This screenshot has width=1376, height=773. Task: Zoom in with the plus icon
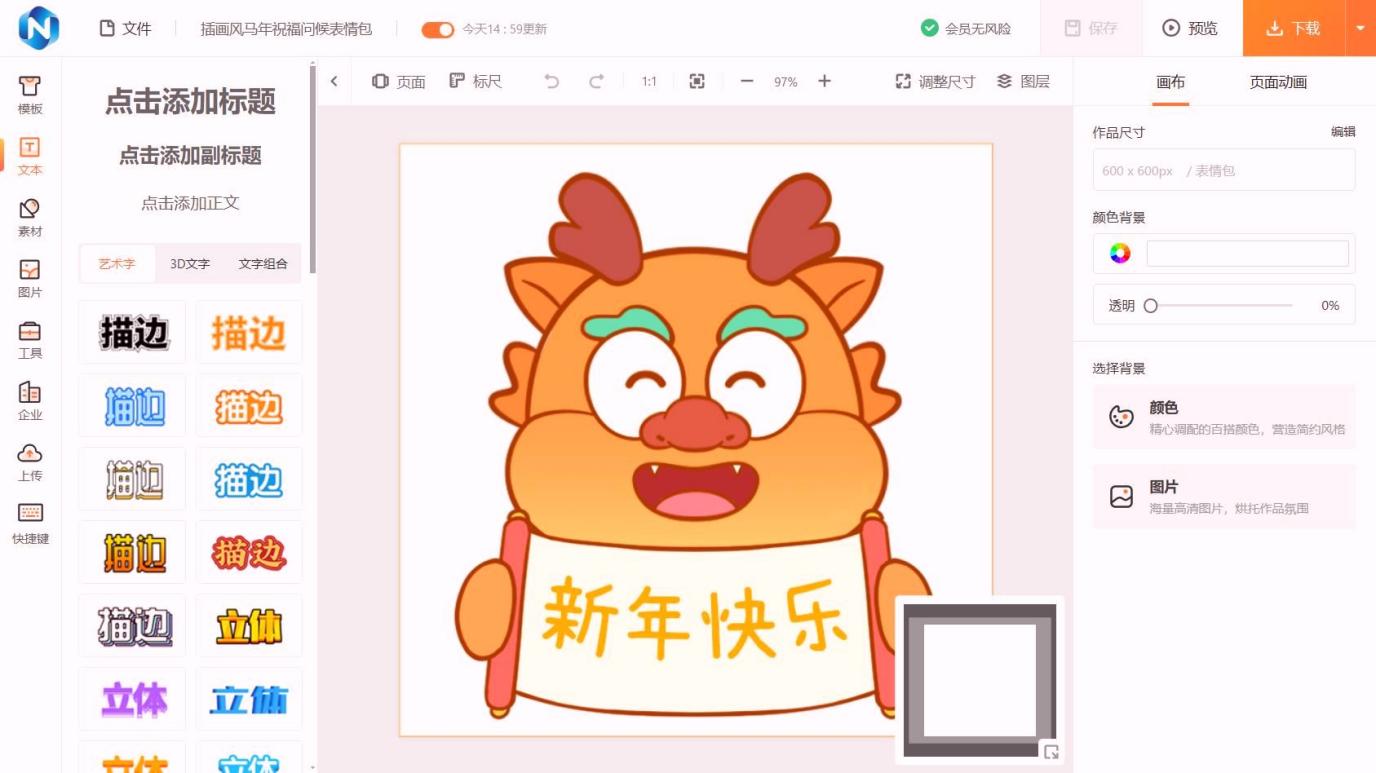click(824, 82)
